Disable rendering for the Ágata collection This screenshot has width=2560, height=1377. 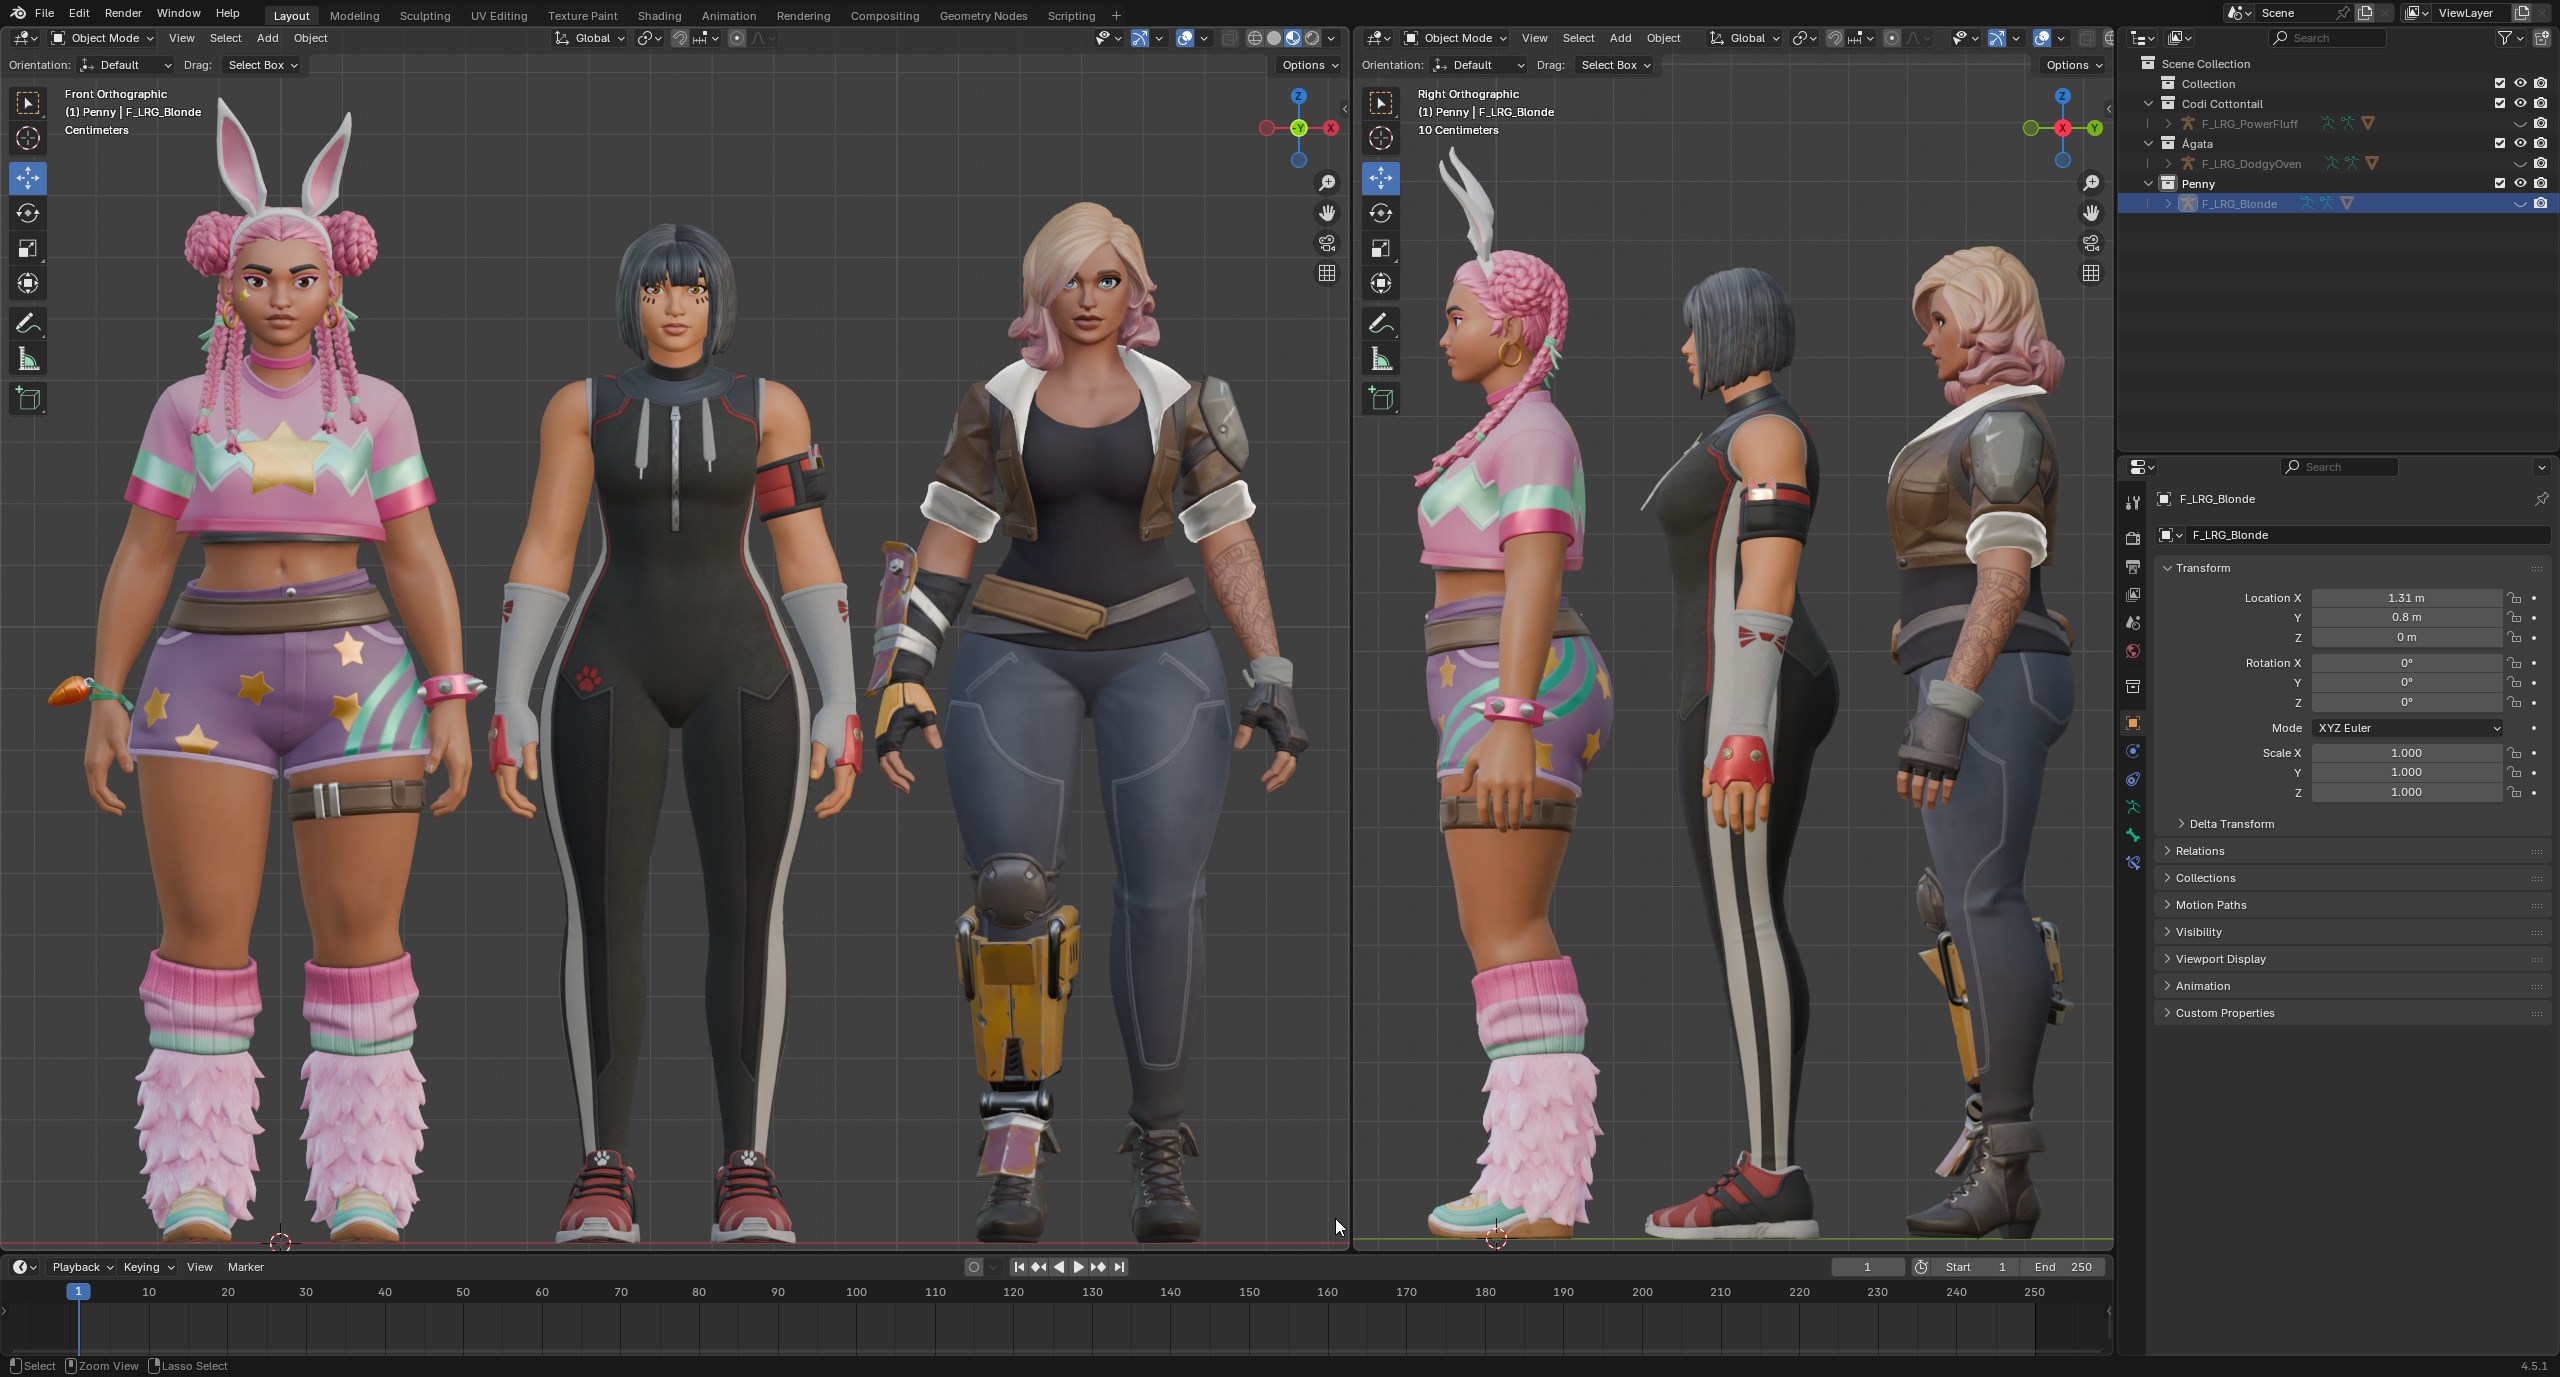tap(2540, 143)
